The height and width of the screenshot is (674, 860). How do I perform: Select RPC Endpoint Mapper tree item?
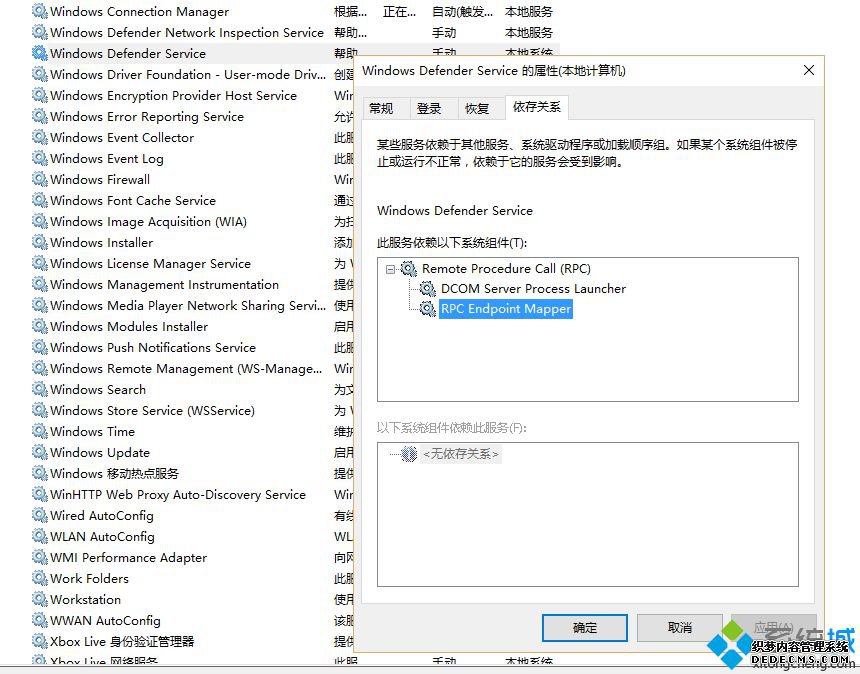point(506,309)
